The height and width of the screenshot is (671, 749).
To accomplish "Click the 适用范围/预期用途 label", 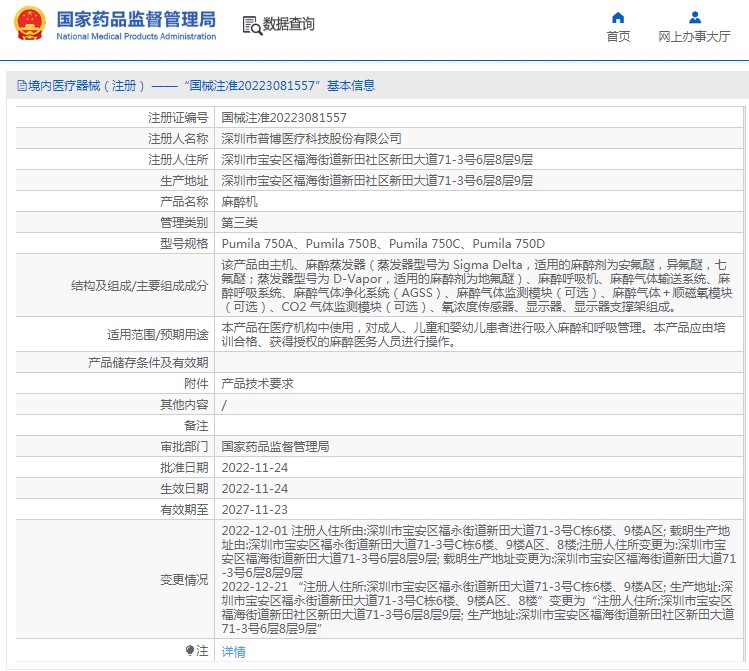I will [x=158, y=334].
